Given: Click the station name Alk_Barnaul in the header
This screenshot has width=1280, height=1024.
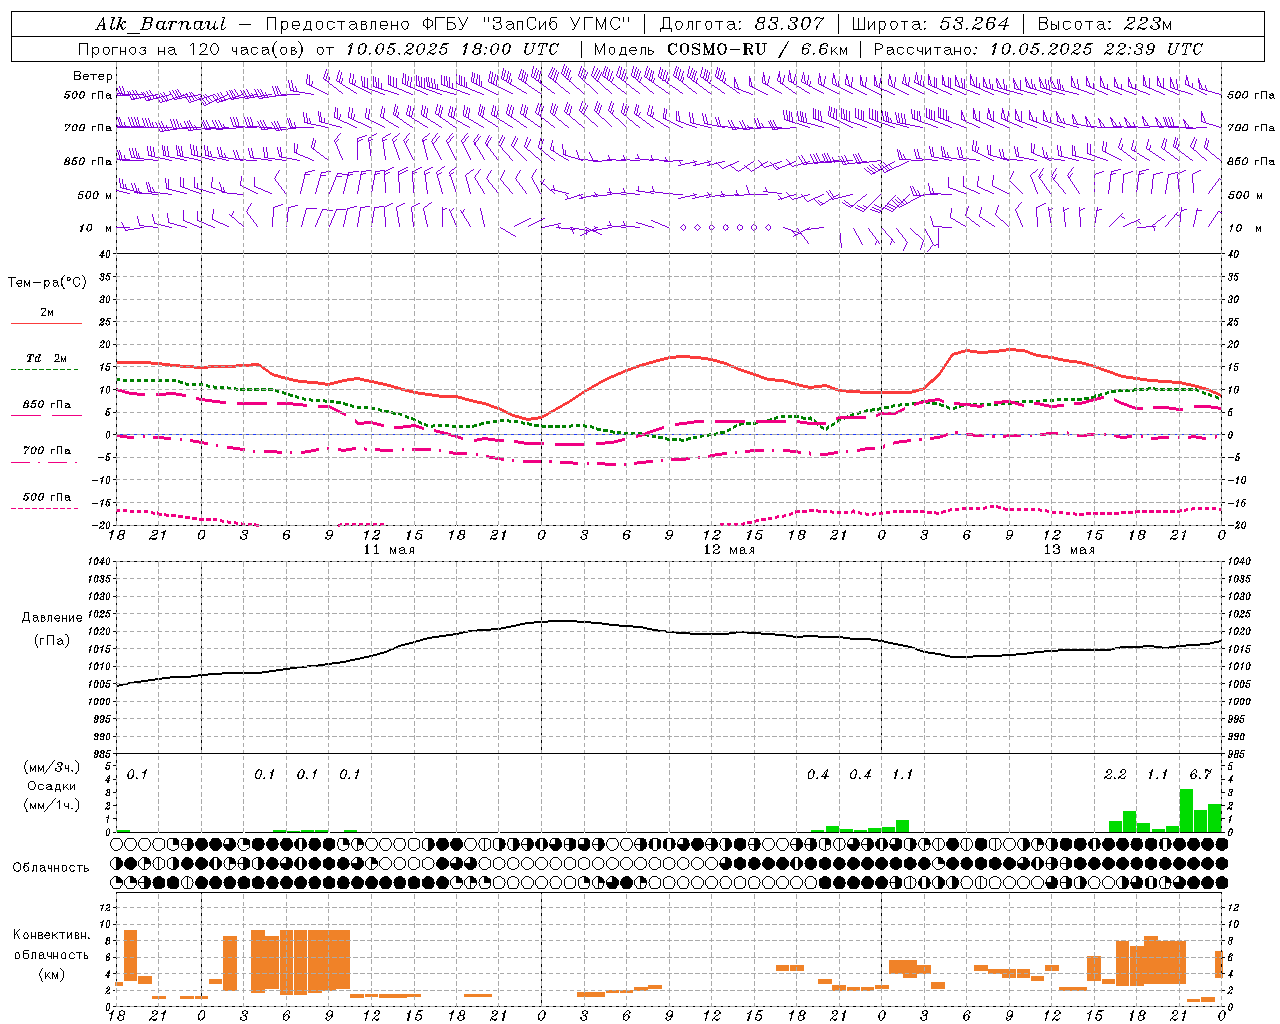Looking at the screenshot, I should 161,24.
